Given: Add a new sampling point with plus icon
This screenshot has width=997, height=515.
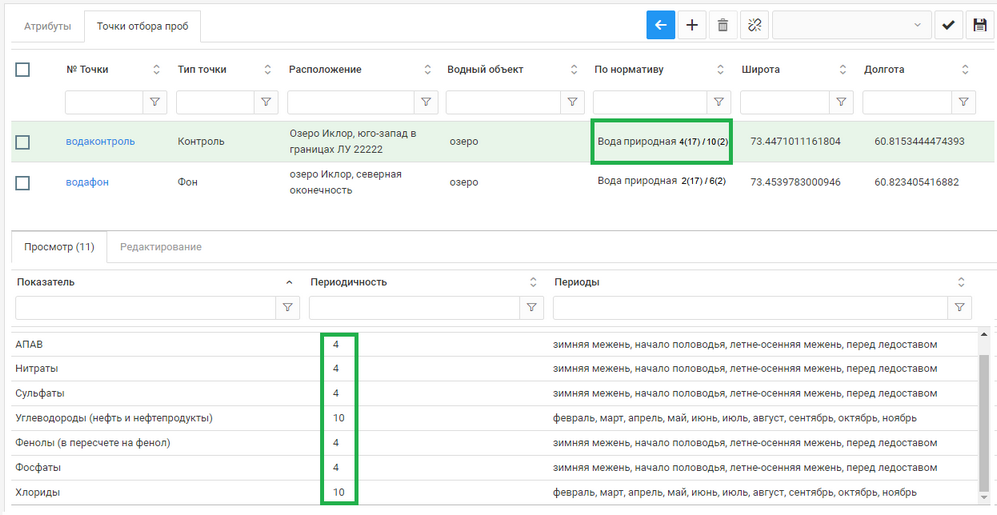Looking at the screenshot, I should click(x=691, y=26).
